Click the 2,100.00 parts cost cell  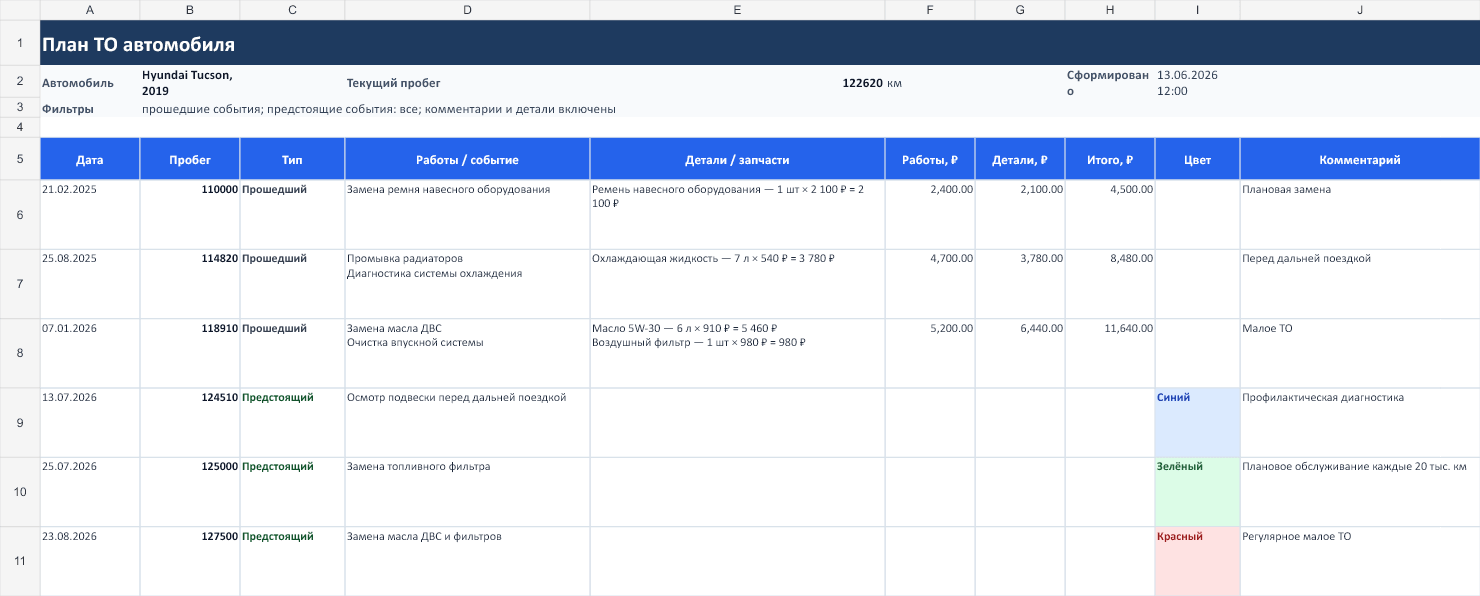1020,215
